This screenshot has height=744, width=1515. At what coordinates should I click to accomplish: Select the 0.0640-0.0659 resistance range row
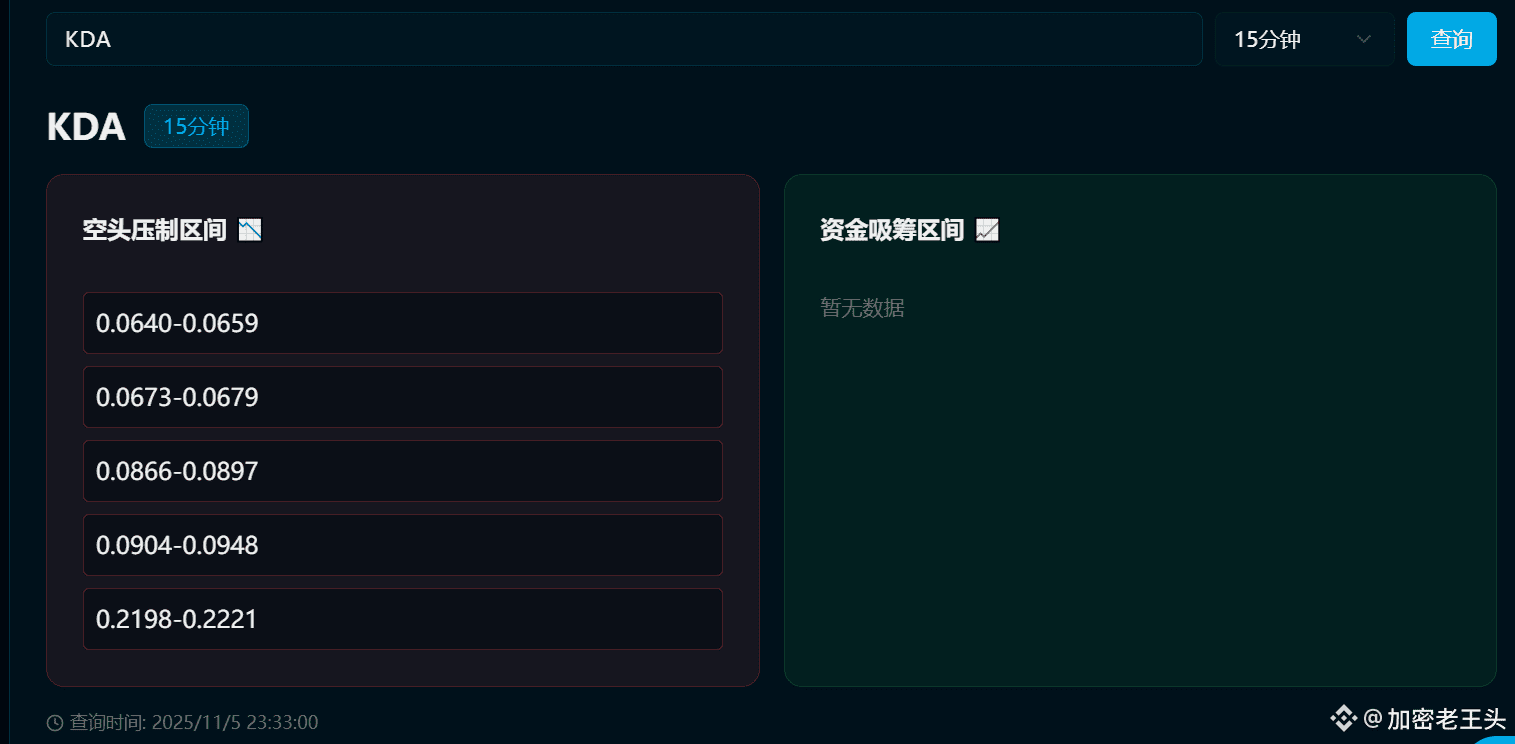click(x=402, y=323)
